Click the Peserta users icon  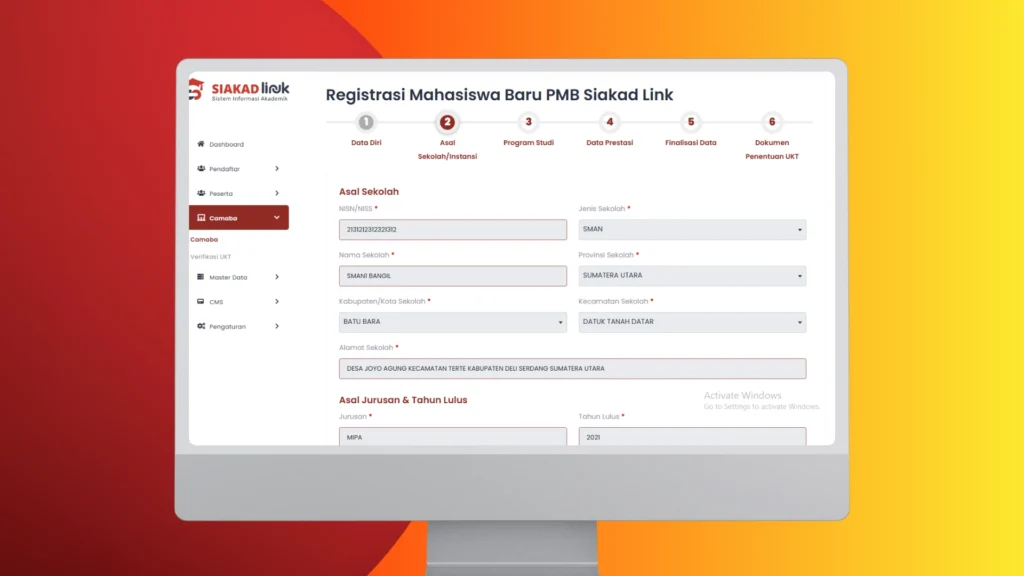(x=200, y=193)
